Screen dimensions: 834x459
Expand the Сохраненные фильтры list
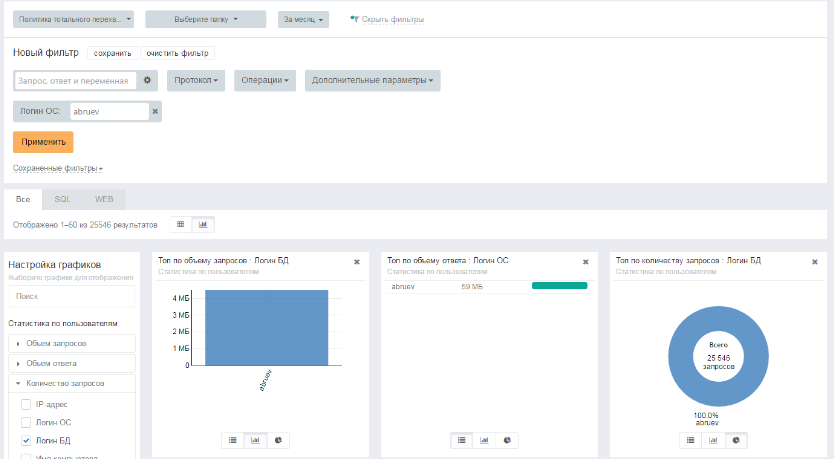[x=57, y=168]
